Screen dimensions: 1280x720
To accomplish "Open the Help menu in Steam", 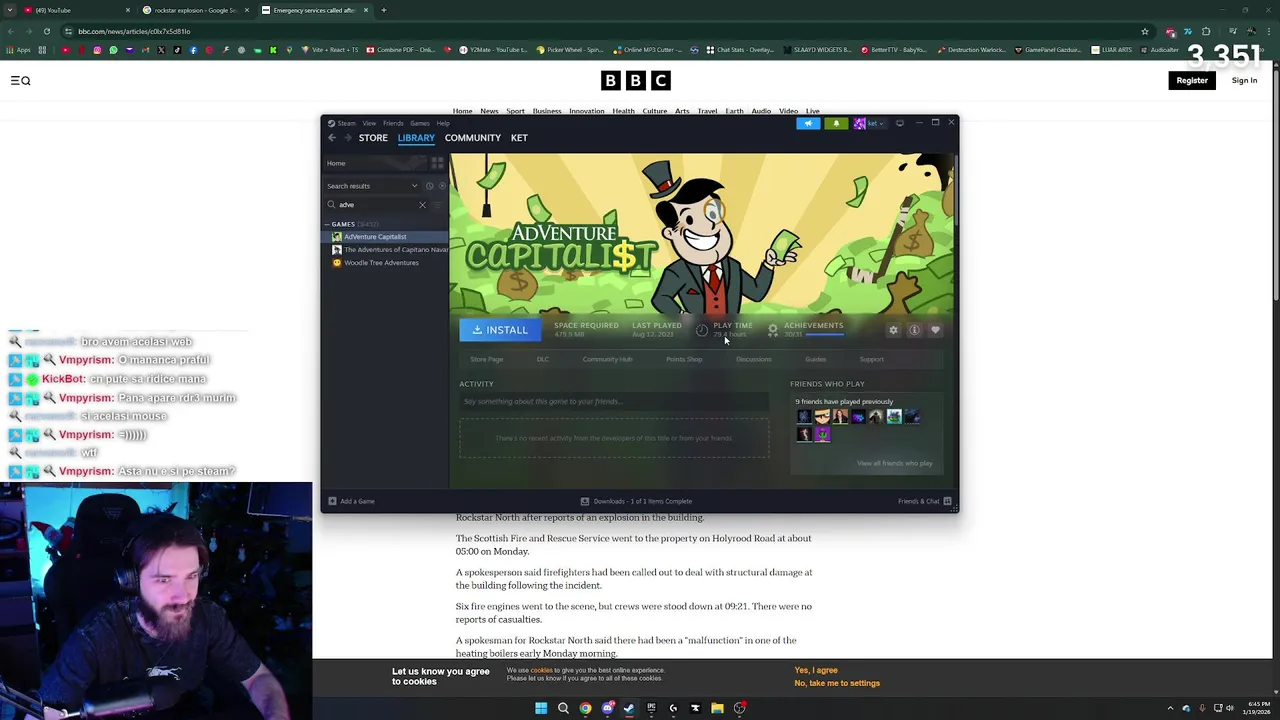I will click(443, 123).
